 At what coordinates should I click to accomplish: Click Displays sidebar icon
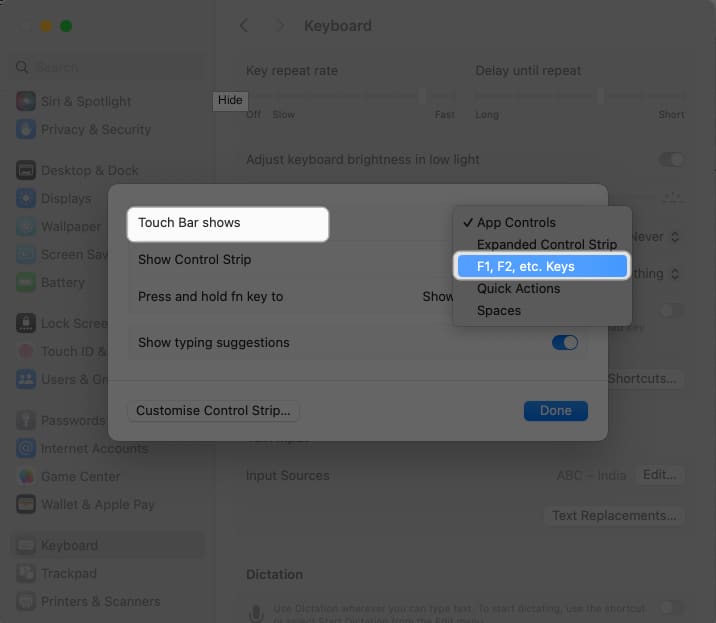pyautogui.click(x=26, y=198)
